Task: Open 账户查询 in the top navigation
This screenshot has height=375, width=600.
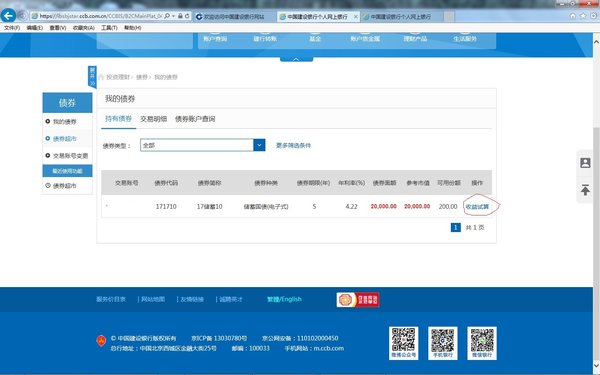Action: pos(215,39)
